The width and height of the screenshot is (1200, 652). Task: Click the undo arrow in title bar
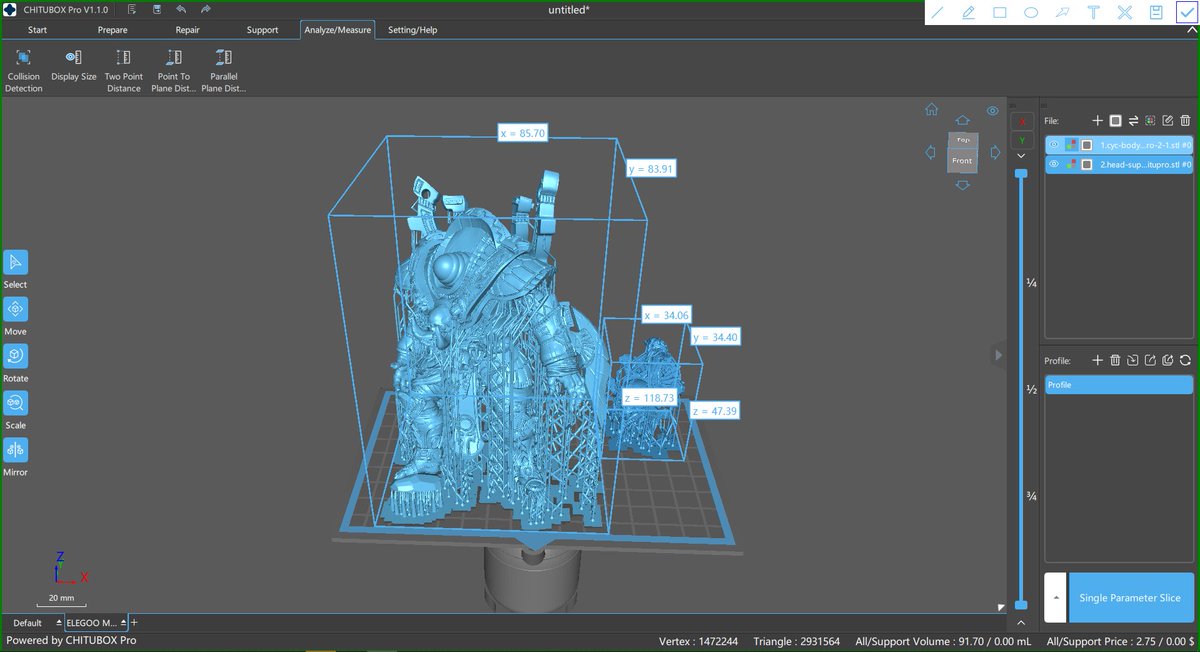click(x=182, y=9)
